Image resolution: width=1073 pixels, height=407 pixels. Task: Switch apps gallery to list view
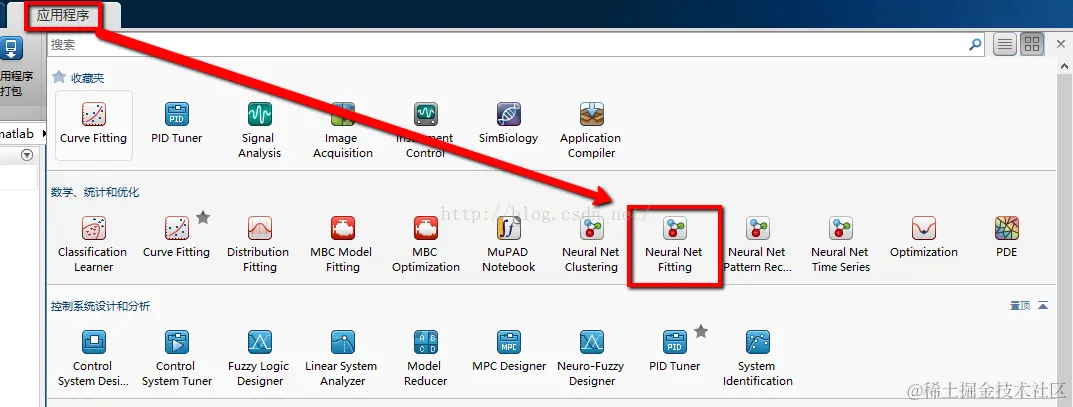pos(1005,45)
